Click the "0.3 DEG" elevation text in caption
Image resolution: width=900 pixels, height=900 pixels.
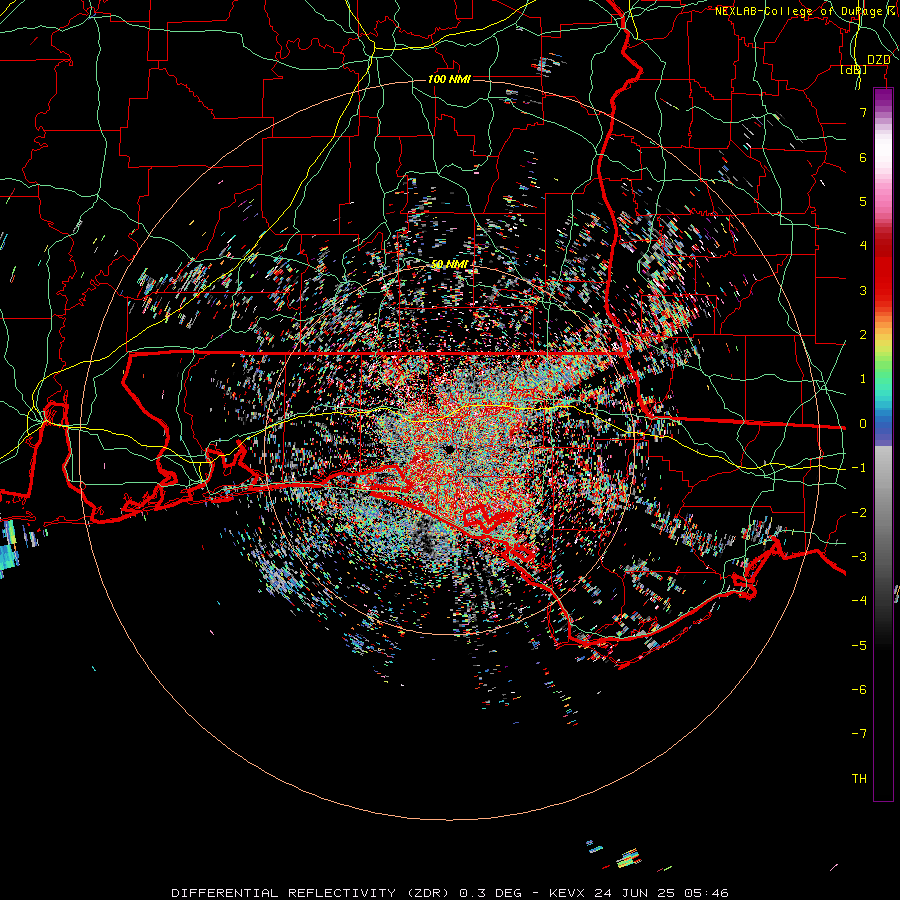(490, 893)
